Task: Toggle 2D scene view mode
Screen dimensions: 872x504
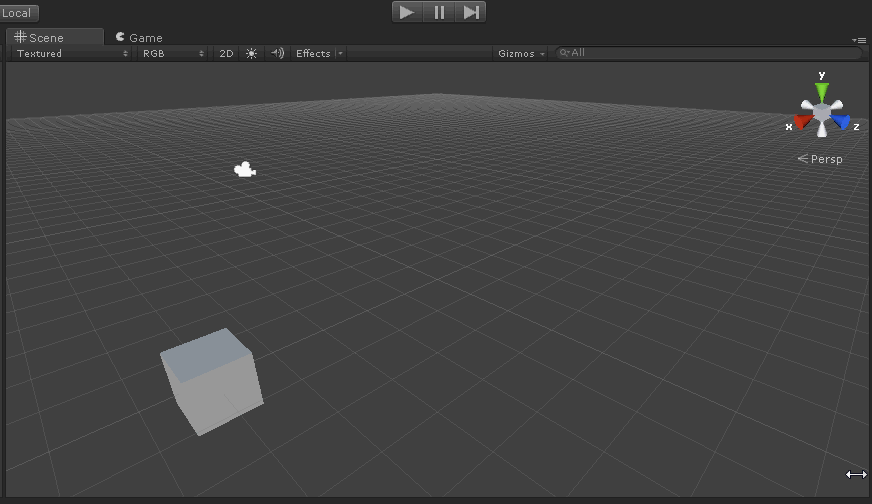Action: [x=226, y=53]
